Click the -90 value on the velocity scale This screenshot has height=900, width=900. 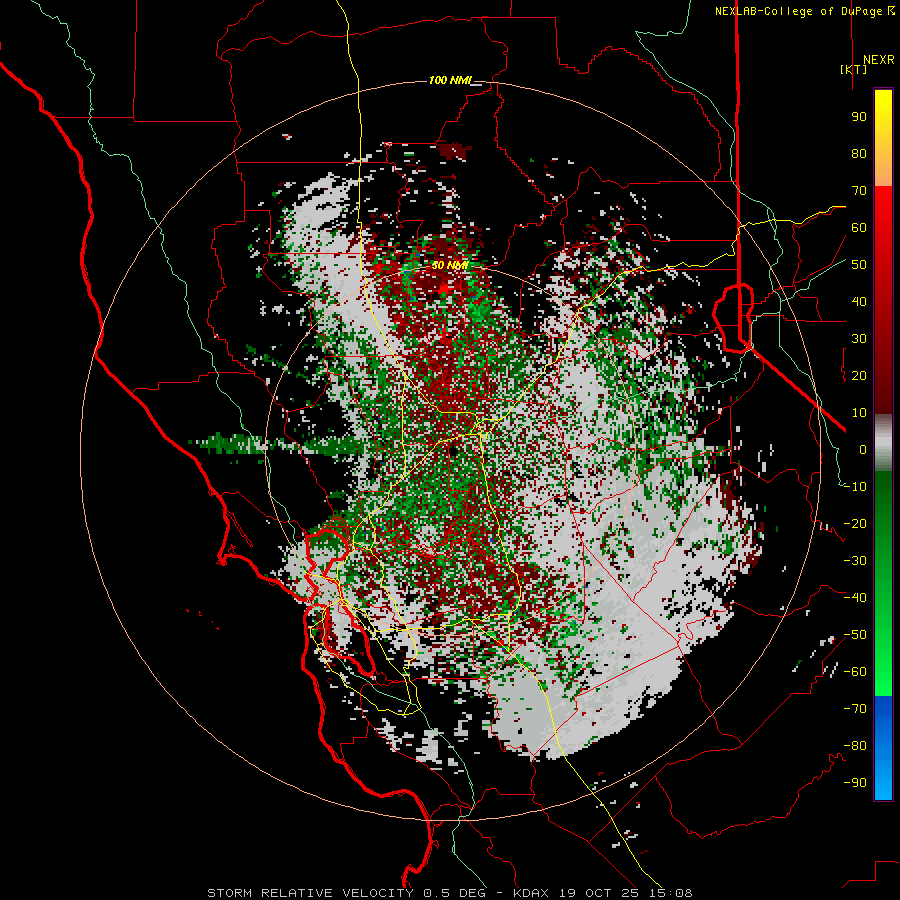coord(855,783)
